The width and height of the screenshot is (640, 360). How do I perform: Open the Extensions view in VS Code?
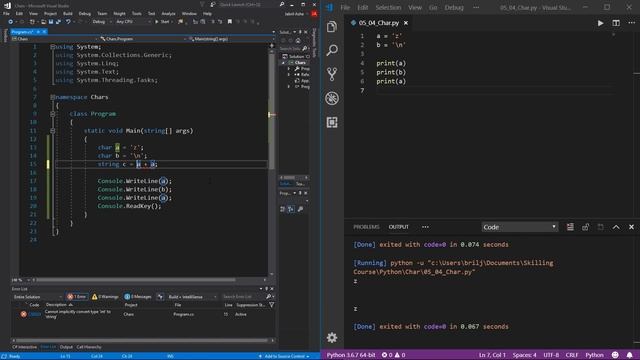pos(332,122)
